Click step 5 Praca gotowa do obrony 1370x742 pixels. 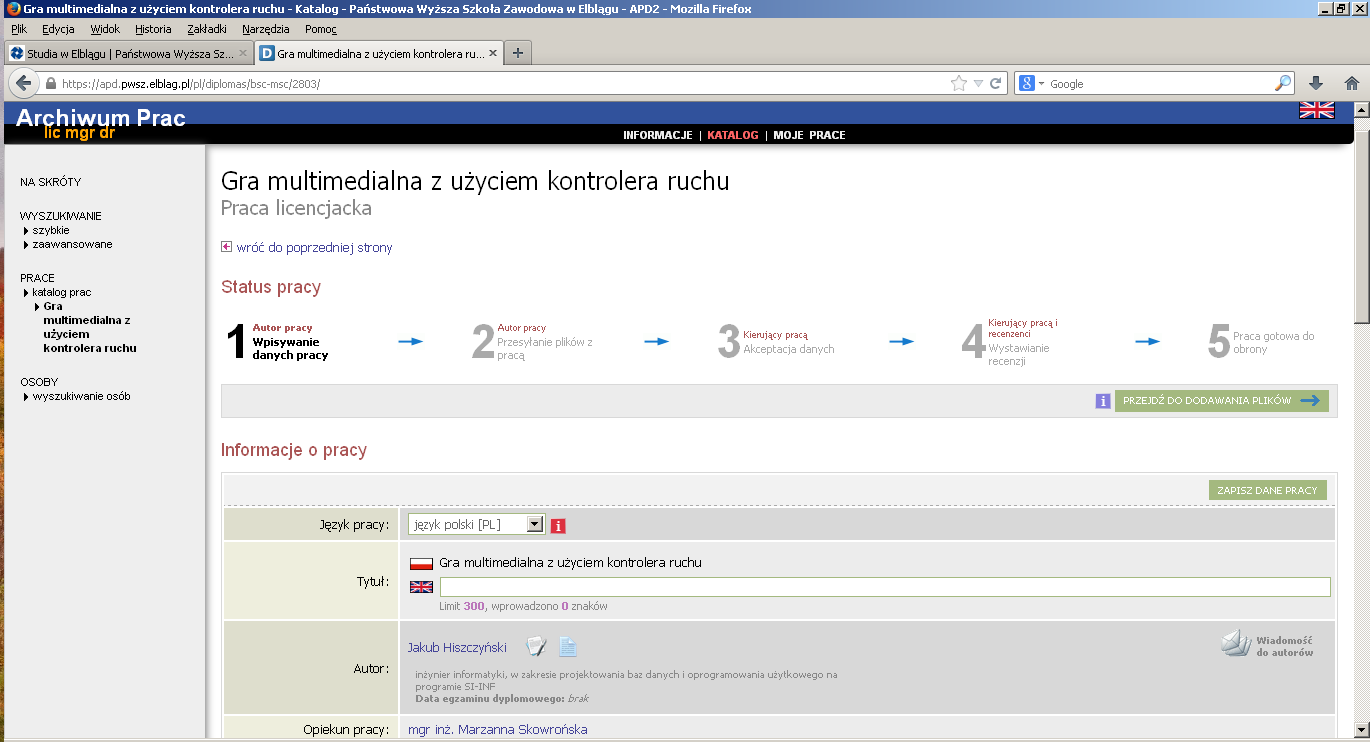point(1274,342)
